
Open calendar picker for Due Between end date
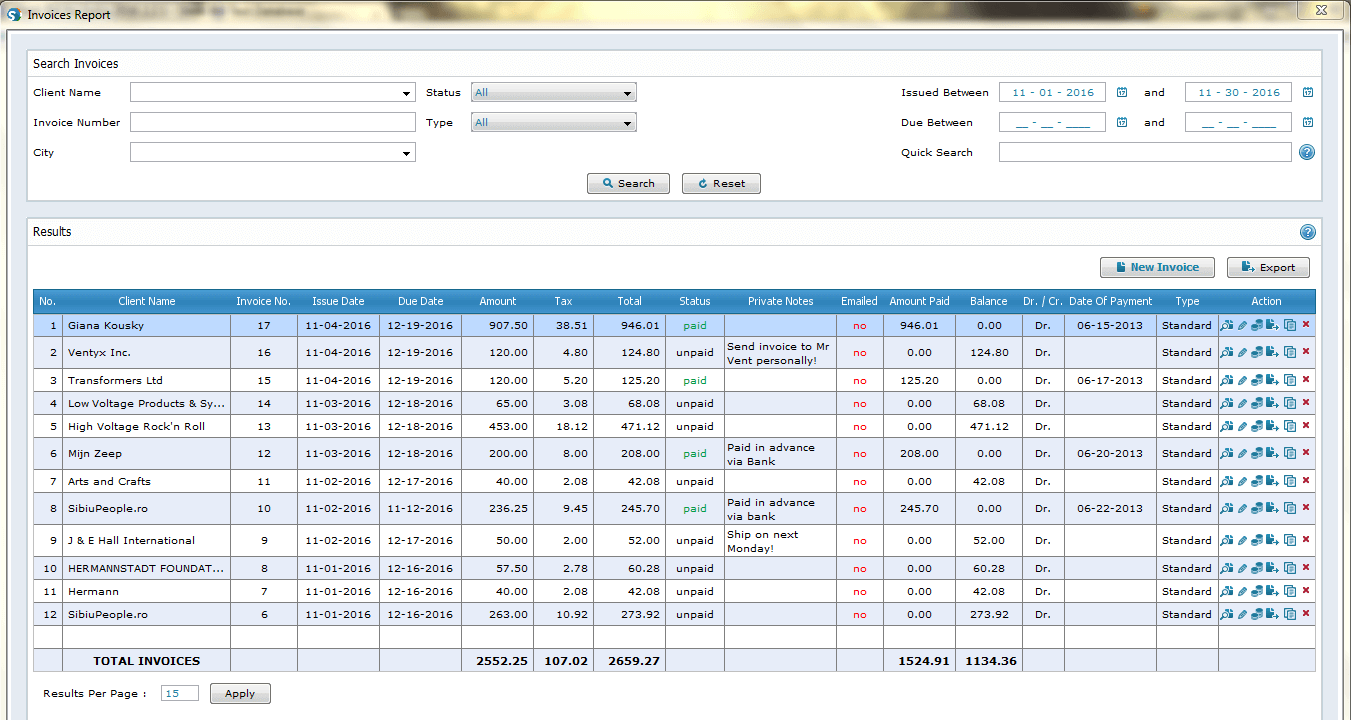tap(1307, 122)
